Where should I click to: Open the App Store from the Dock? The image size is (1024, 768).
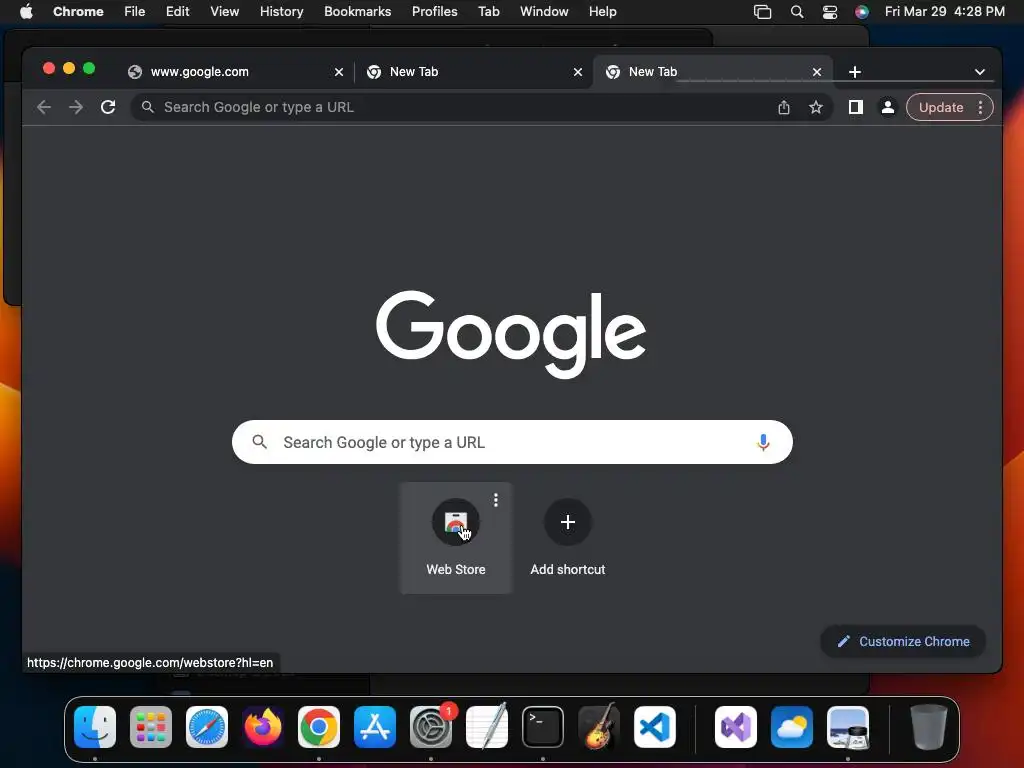click(375, 727)
